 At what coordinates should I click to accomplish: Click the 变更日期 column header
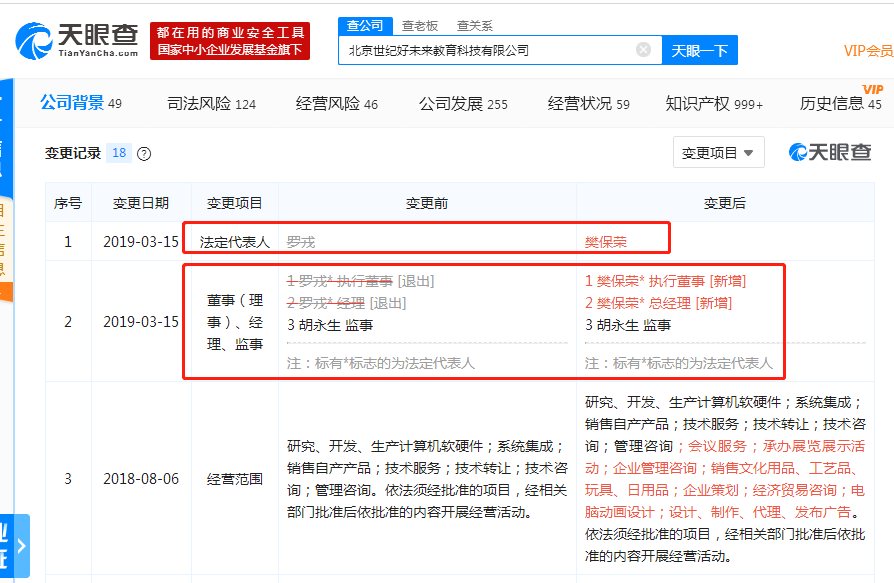141,203
